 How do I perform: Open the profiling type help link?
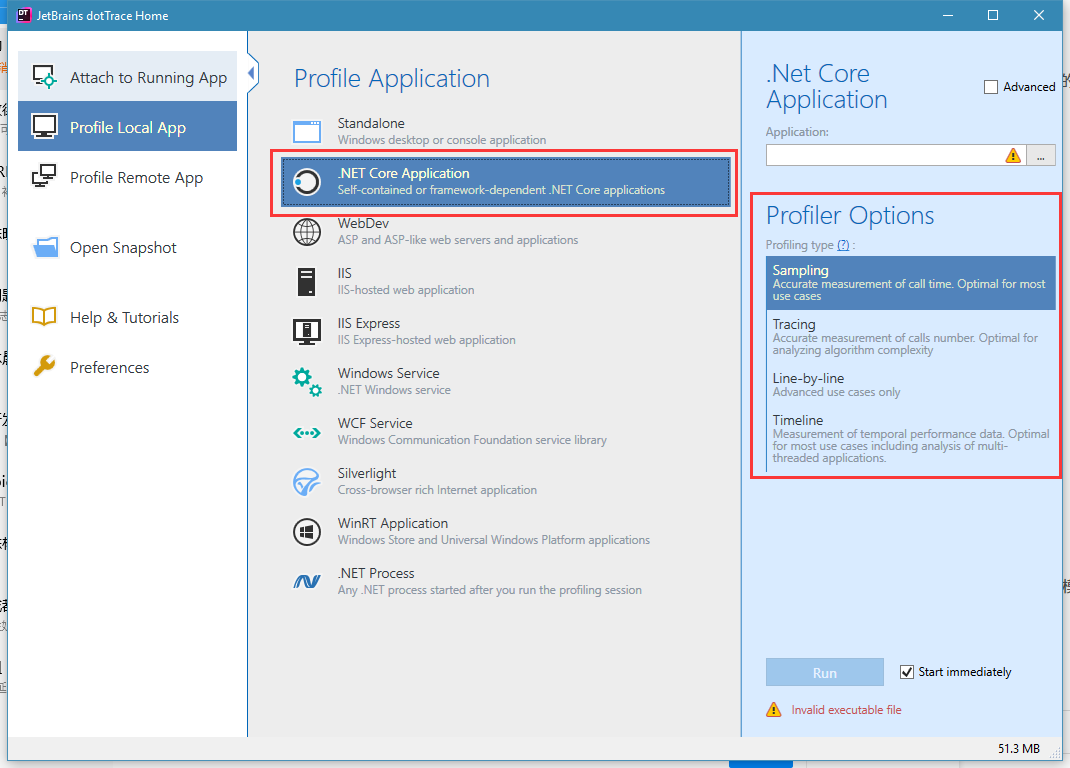click(x=843, y=244)
